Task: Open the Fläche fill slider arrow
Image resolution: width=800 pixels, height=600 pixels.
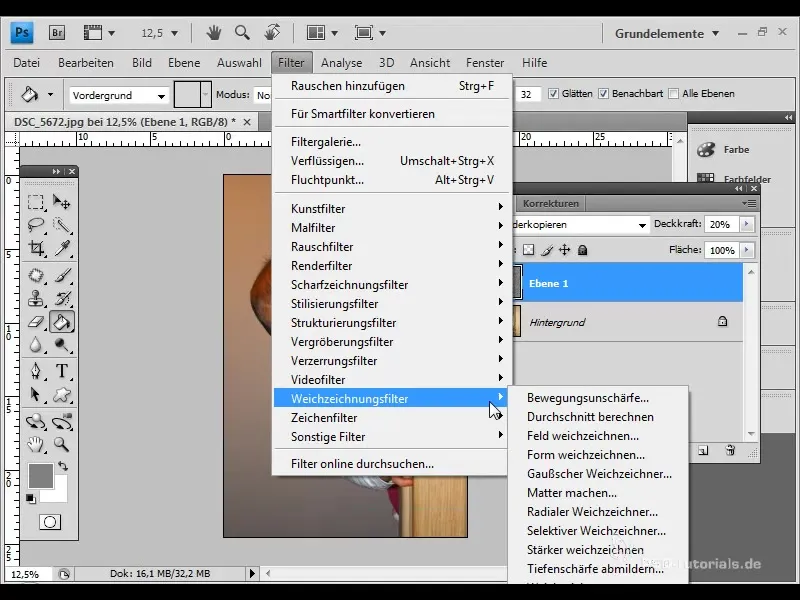Action: point(746,250)
